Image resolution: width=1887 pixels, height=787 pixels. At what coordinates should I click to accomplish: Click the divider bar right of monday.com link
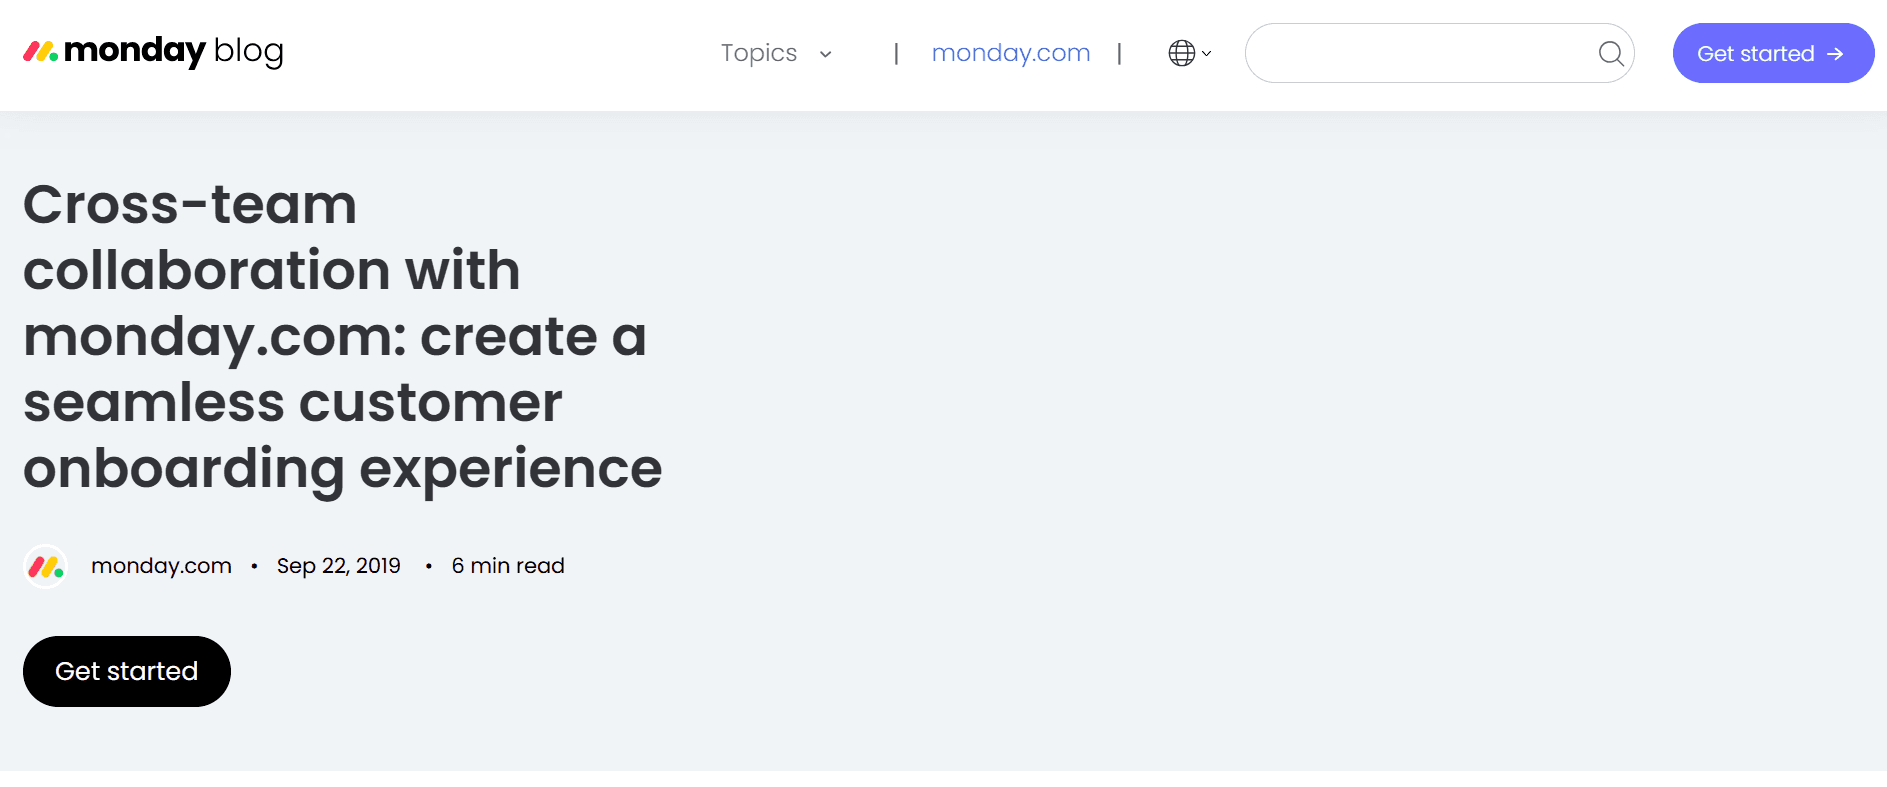pyautogui.click(x=1119, y=53)
